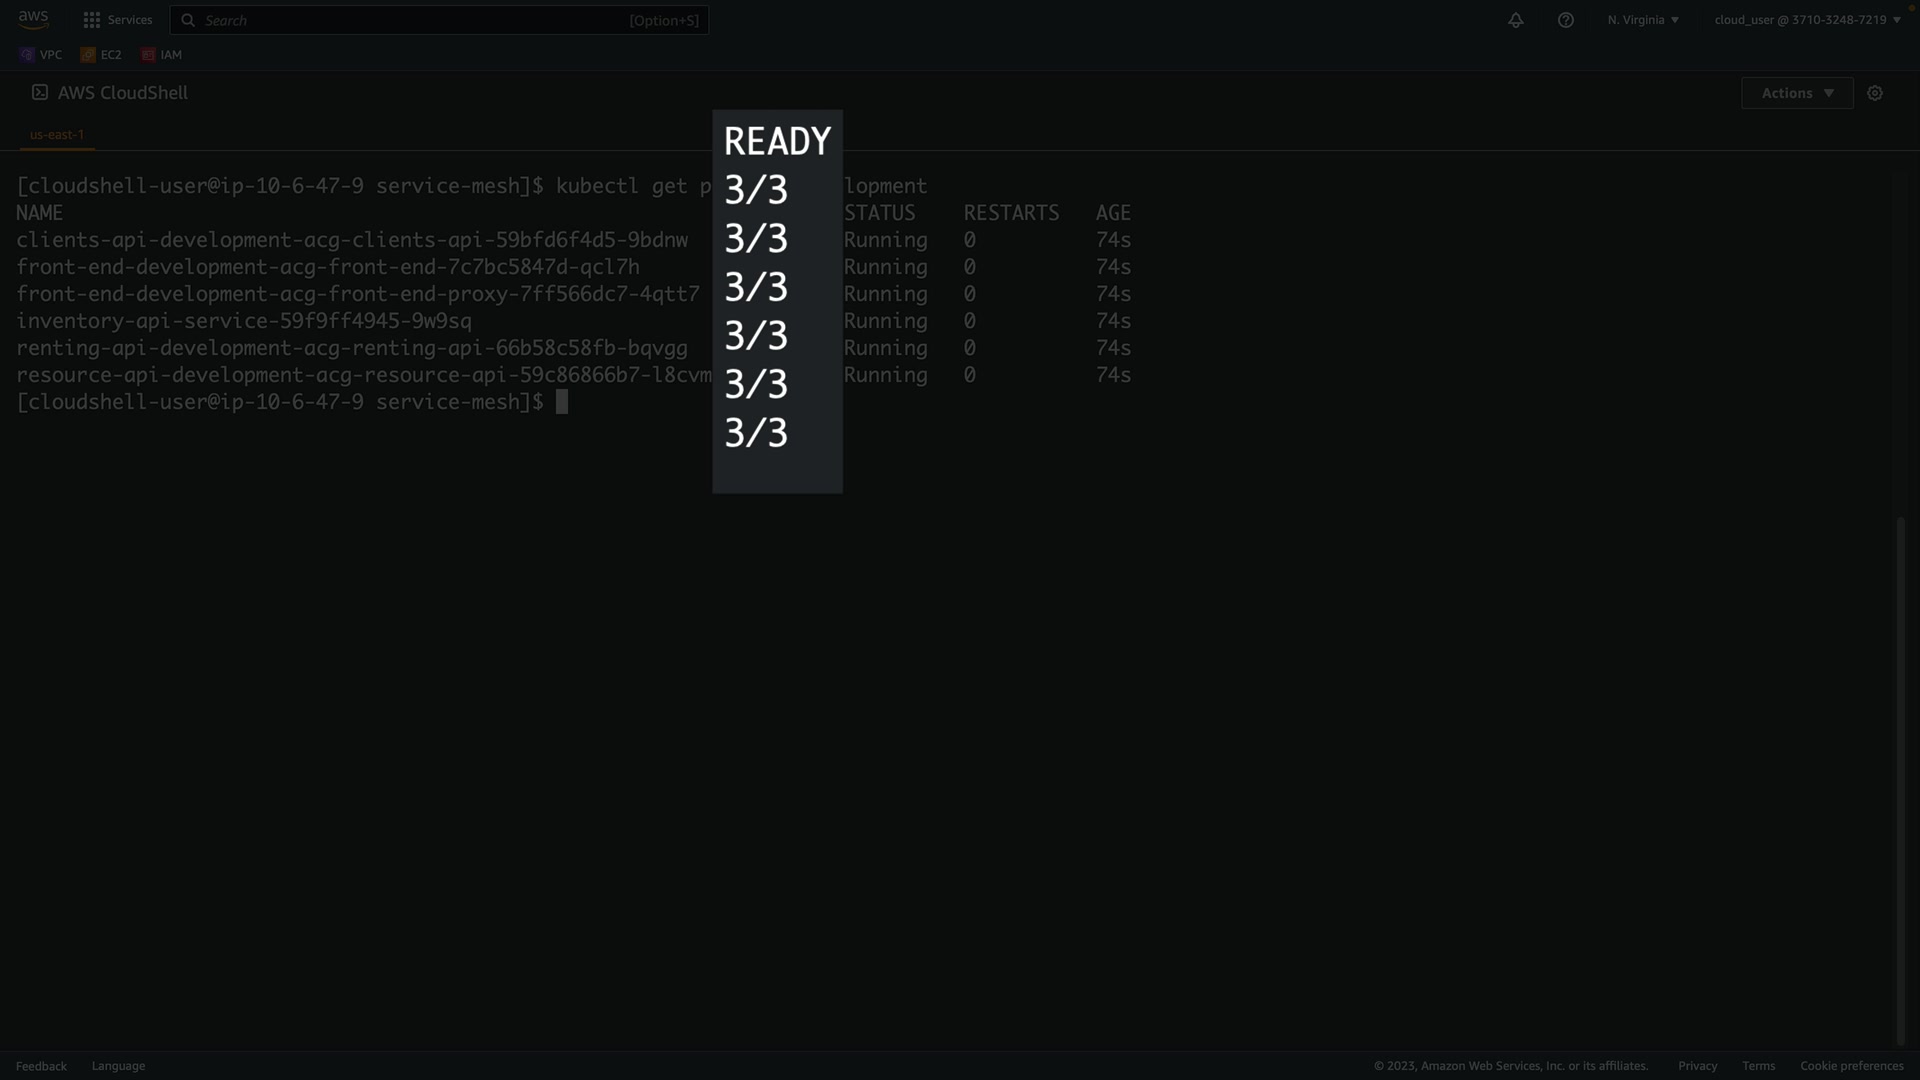Open CloudShell settings gear icon
The width and height of the screenshot is (1920, 1080).
pos(1875,93)
